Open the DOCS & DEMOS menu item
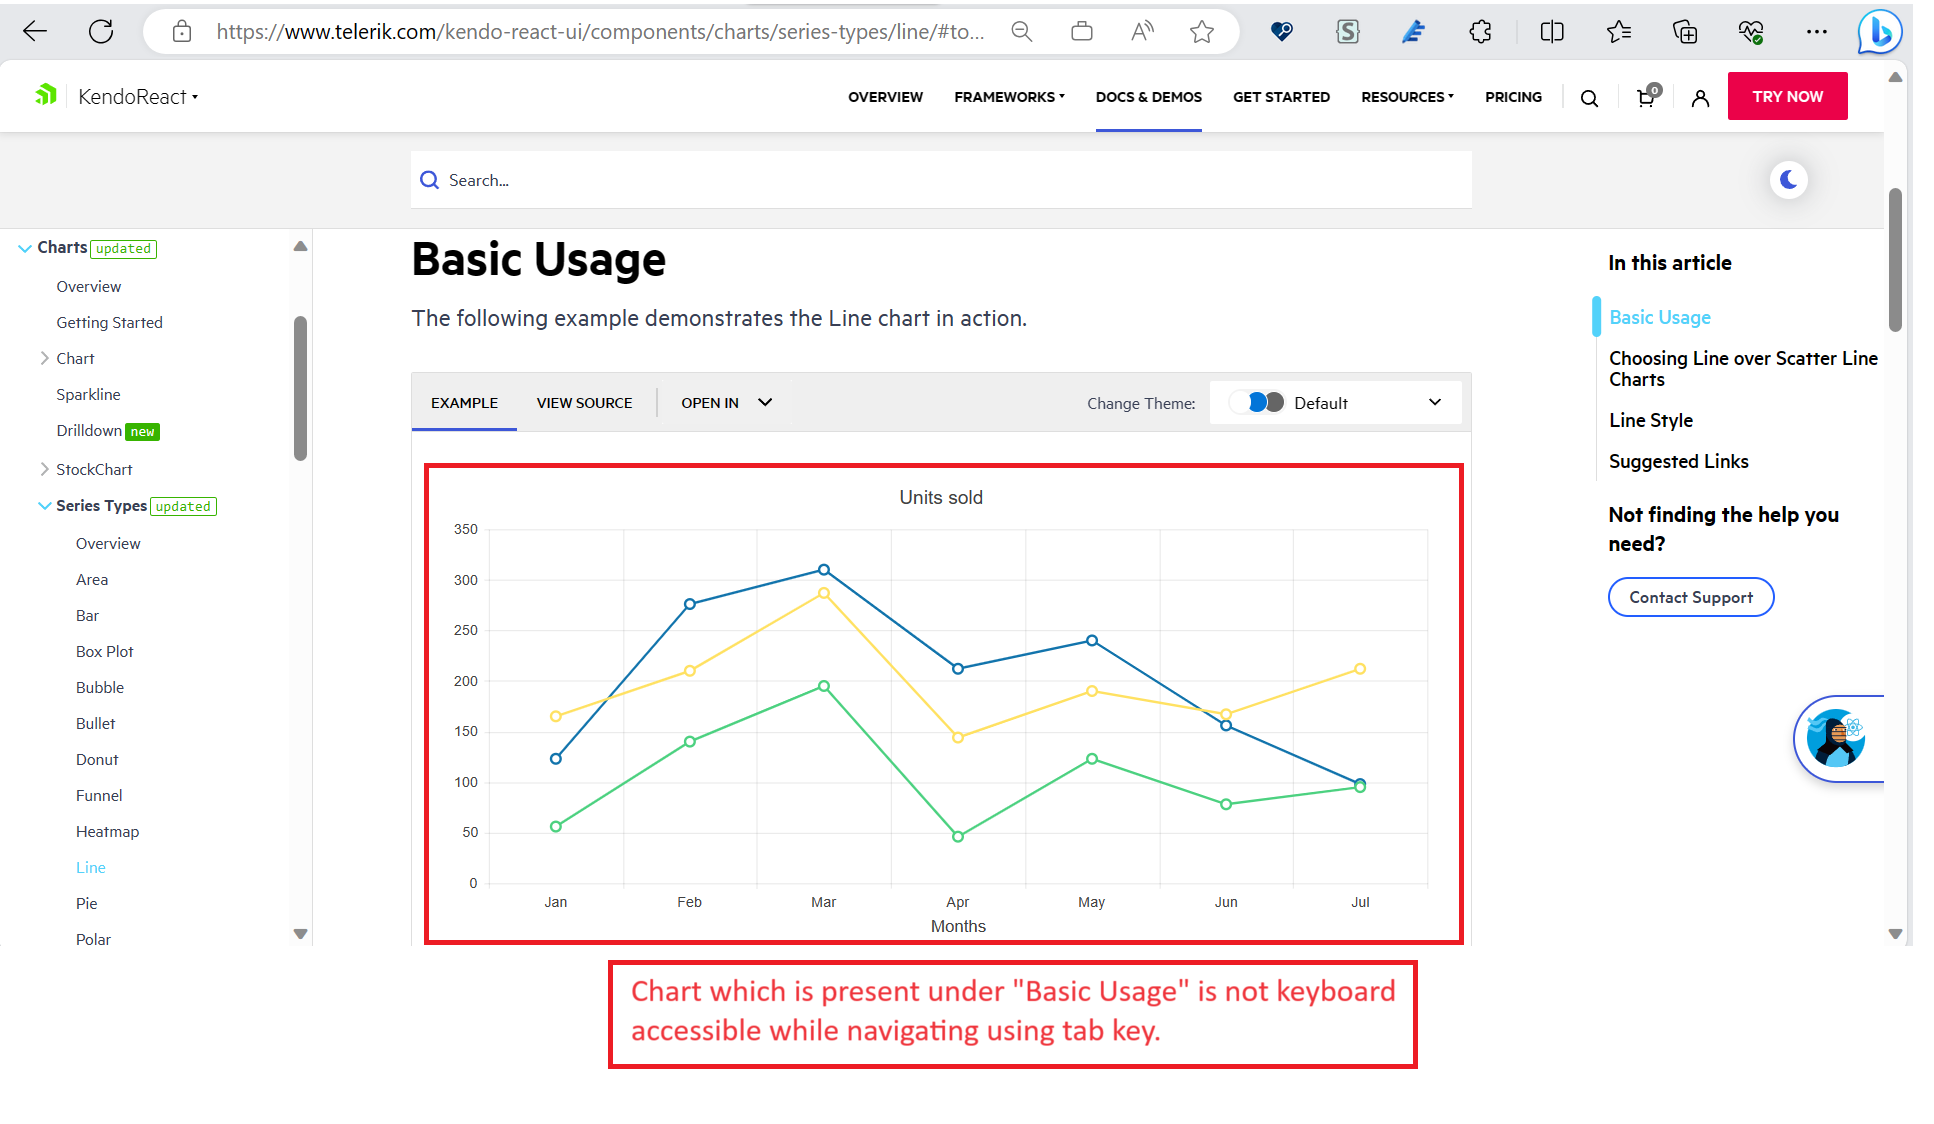The height and width of the screenshot is (1124, 1934). (x=1148, y=97)
